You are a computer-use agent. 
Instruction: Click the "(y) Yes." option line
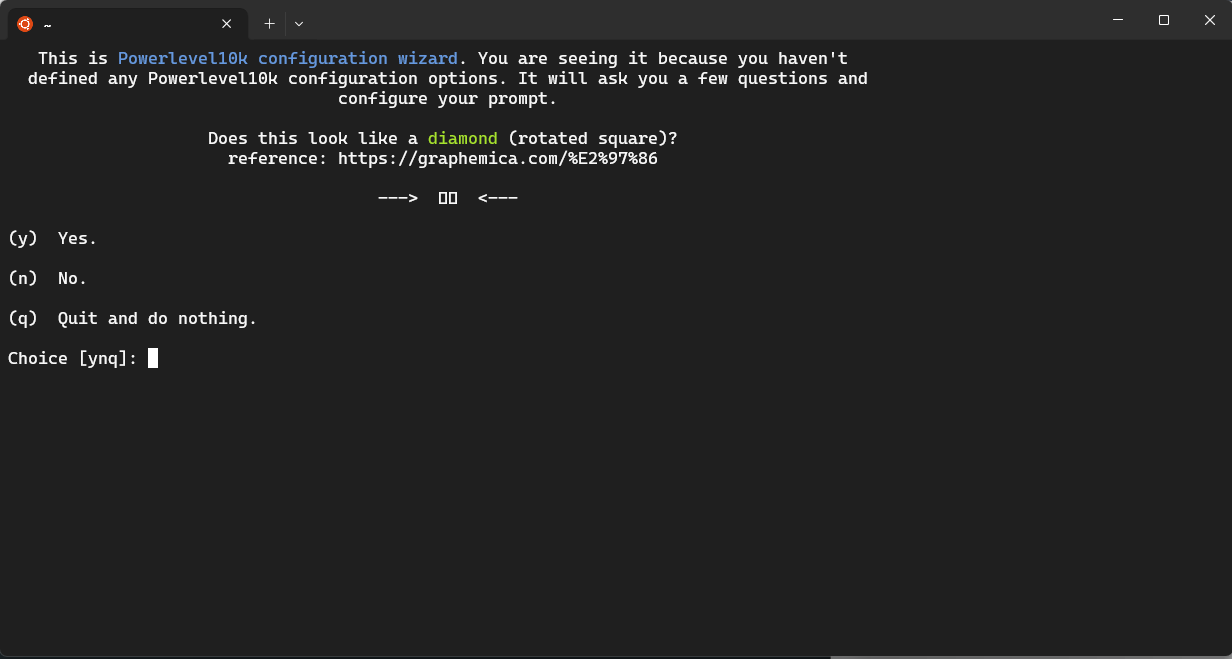pos(53,238)
